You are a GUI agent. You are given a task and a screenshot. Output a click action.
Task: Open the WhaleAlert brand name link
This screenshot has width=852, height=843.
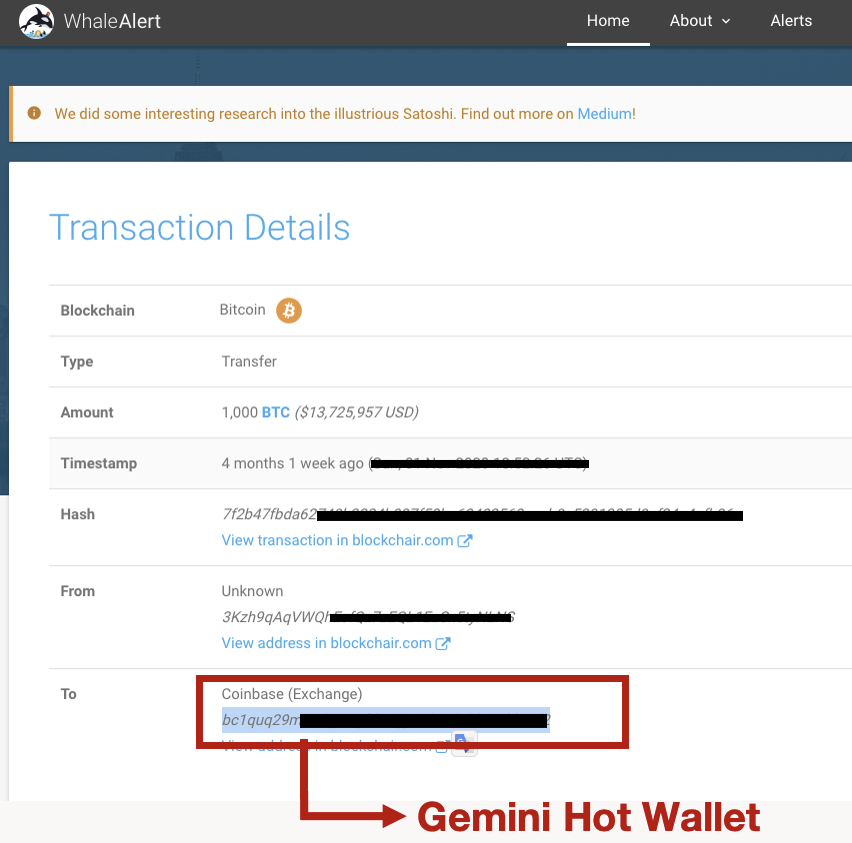point(112,21)
